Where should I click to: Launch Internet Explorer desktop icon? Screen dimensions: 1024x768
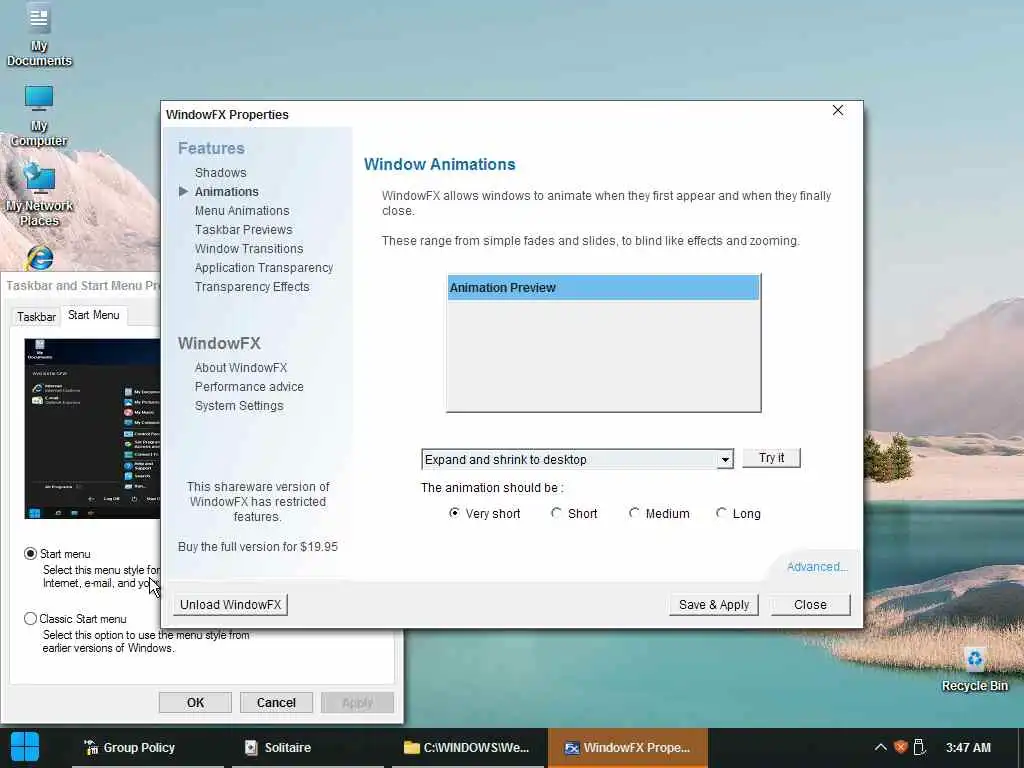39,258
